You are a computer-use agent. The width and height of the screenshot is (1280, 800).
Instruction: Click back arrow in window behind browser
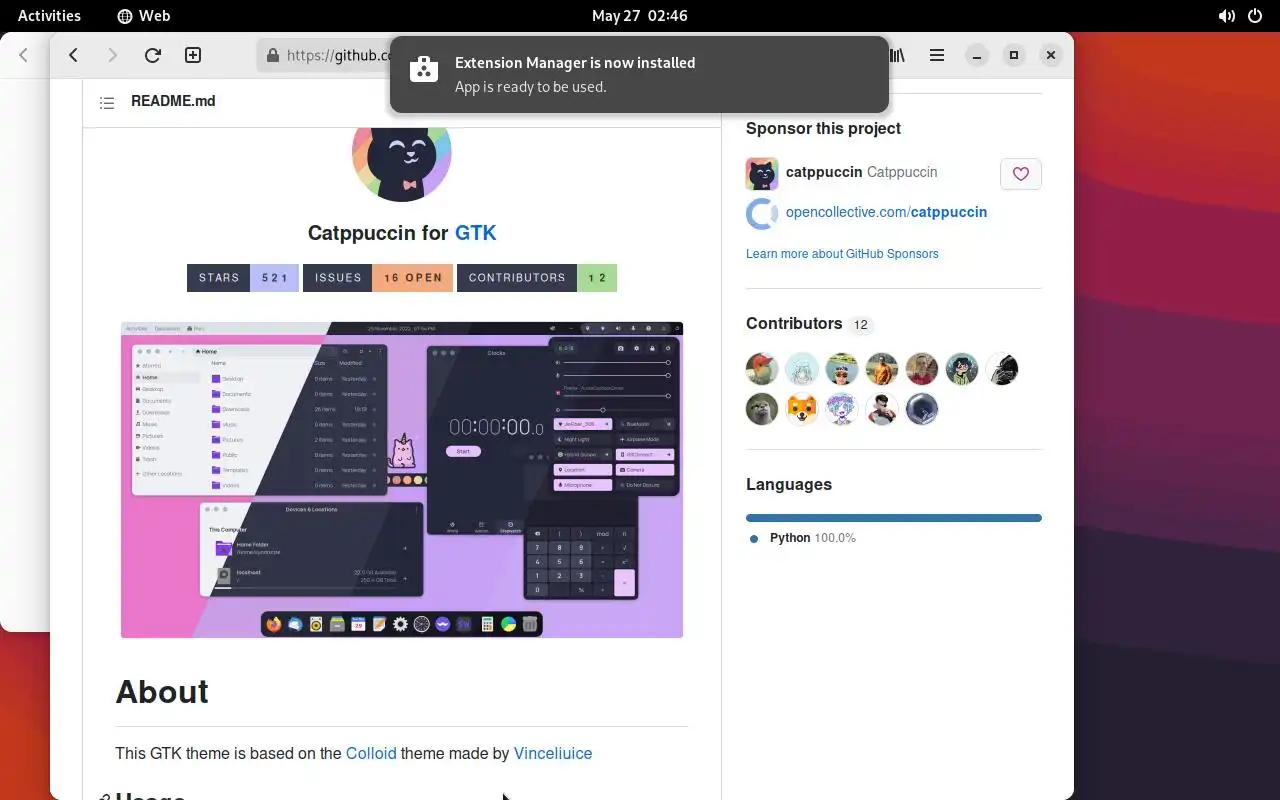coord(24,55)
